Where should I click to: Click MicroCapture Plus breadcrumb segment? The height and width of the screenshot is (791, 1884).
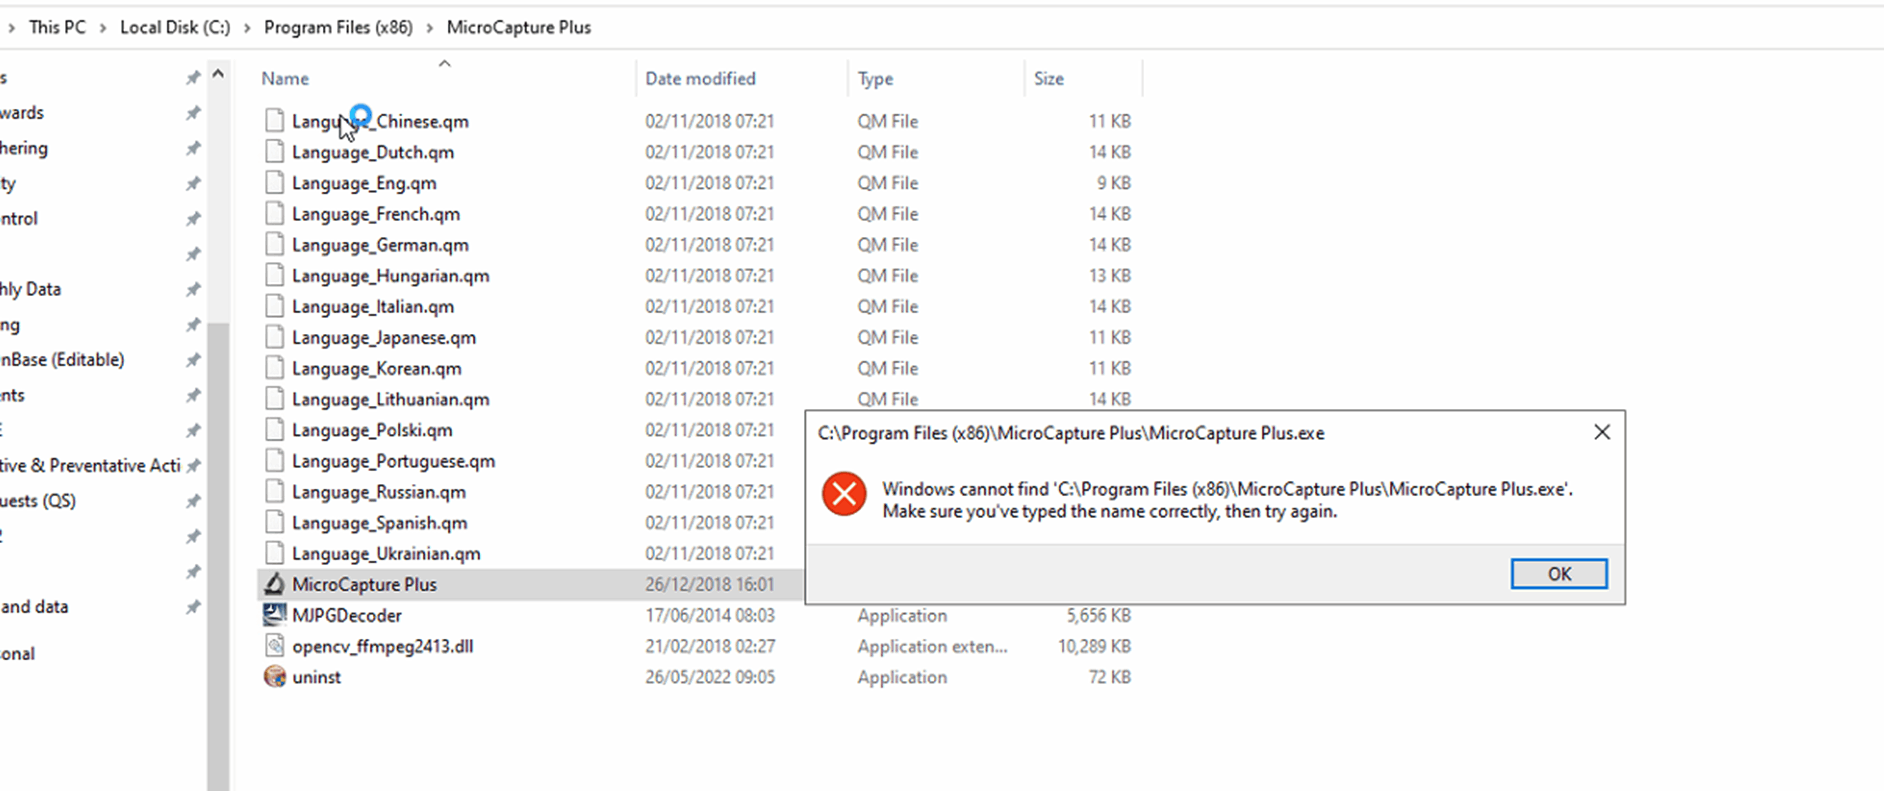pos(518,27)
